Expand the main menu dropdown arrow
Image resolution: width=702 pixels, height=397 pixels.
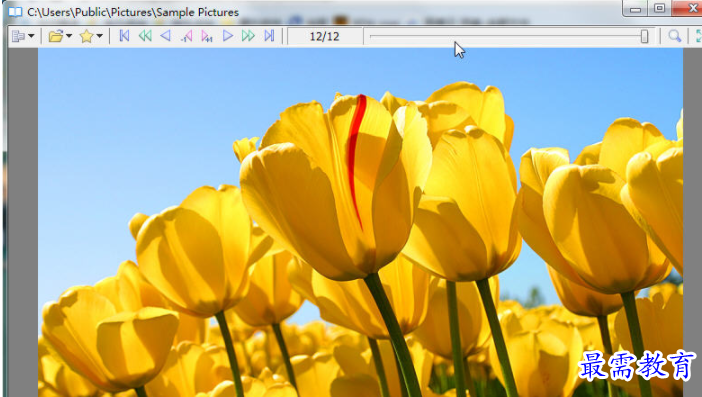31,36
